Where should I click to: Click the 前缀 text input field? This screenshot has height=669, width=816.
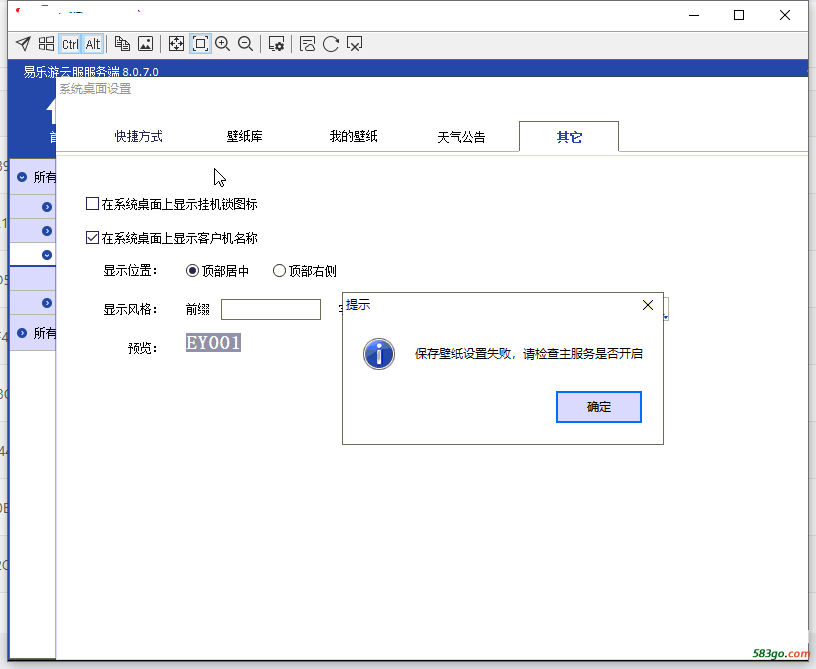tap(270, 309)
